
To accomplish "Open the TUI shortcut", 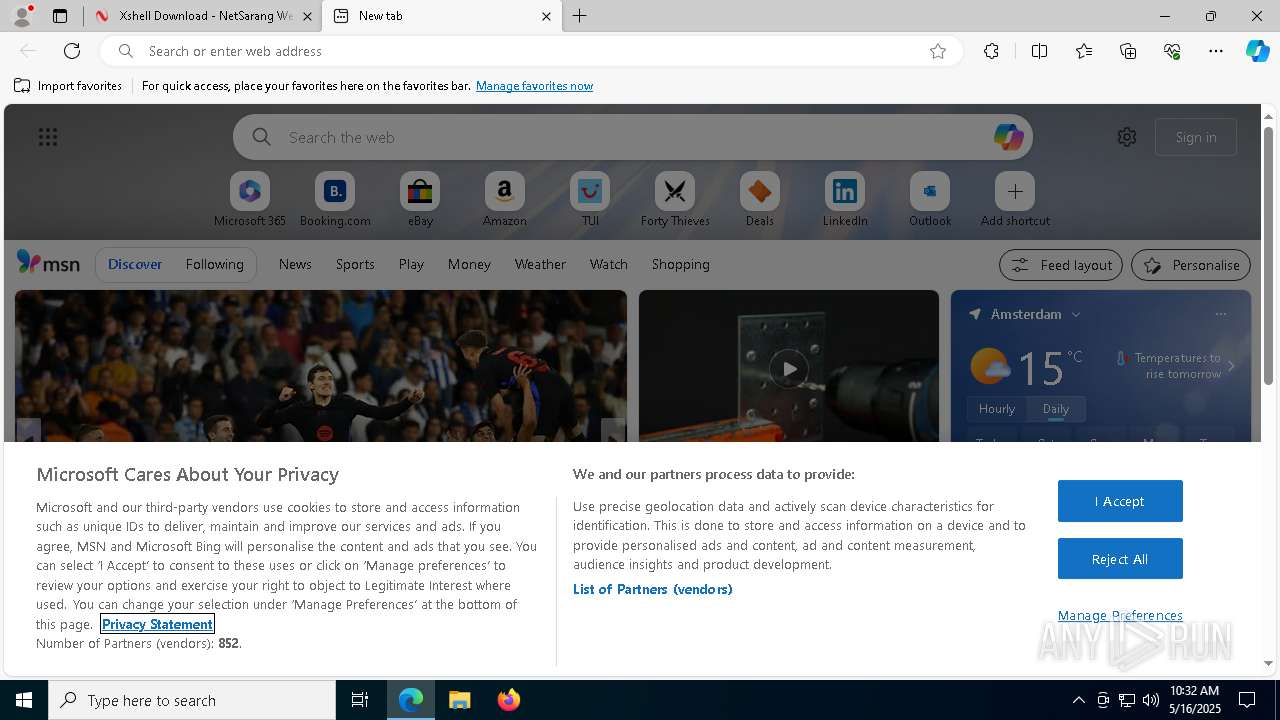I will [x=590, y=200].
